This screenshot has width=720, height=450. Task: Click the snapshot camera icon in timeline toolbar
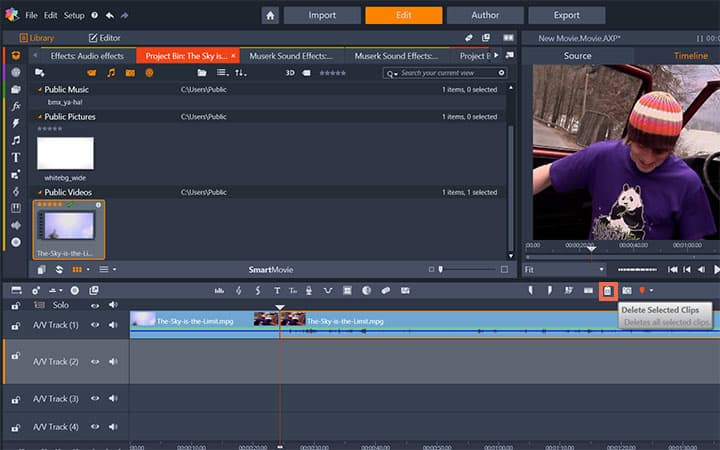coord(627,290)
